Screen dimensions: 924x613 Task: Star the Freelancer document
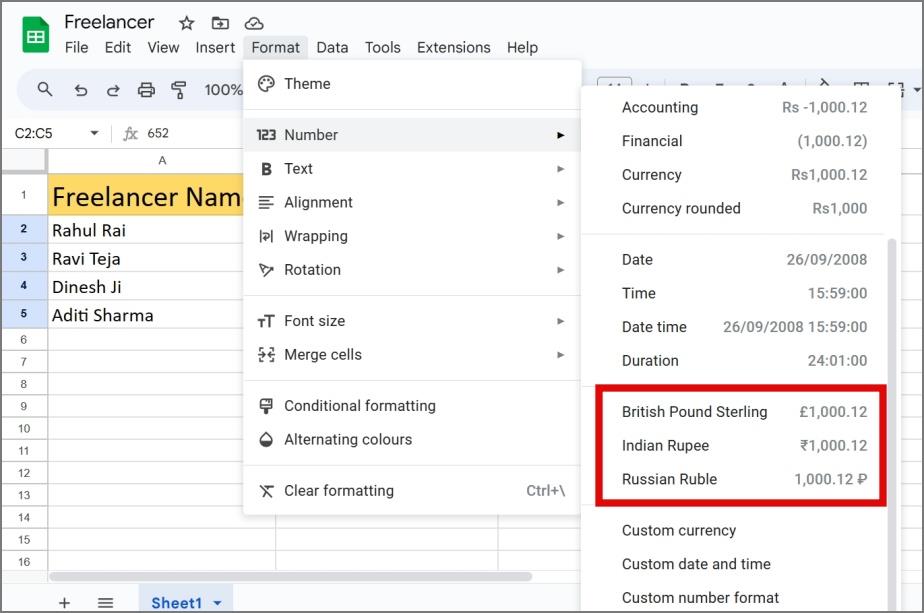[x=187, y=23]
